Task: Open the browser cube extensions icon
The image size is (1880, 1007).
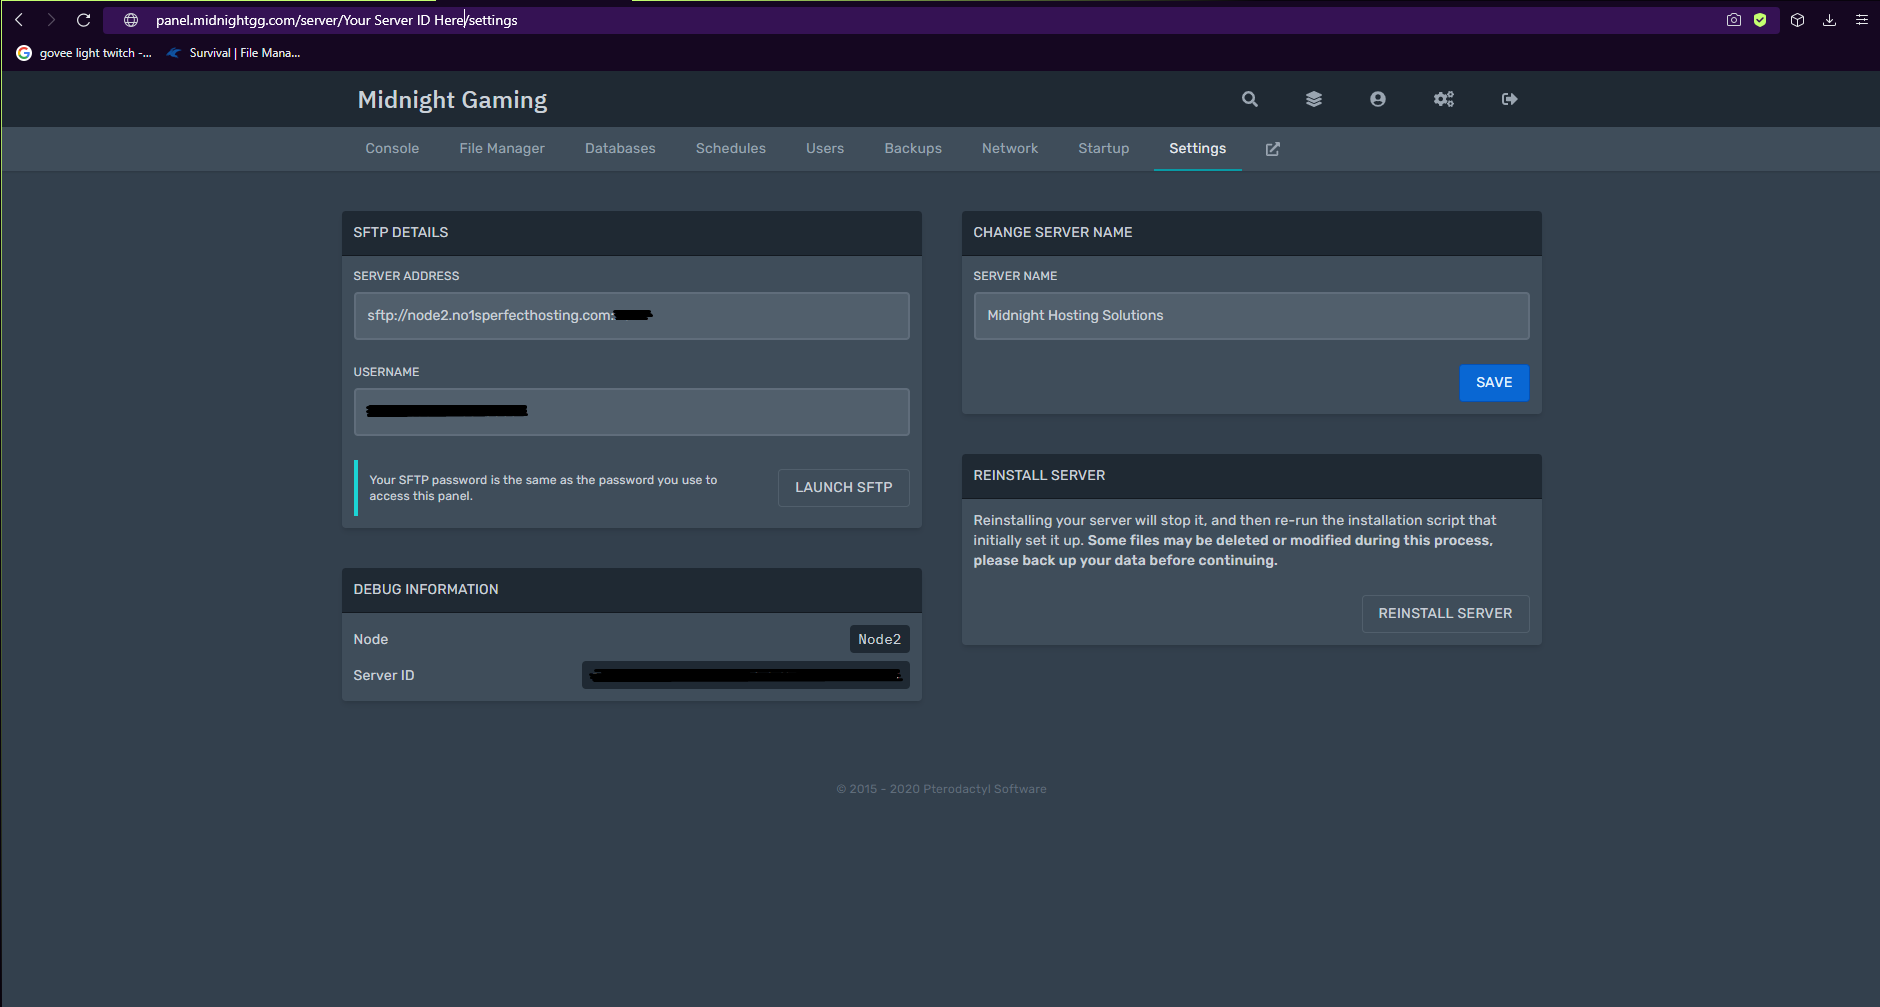Action: click(1797, 20)
